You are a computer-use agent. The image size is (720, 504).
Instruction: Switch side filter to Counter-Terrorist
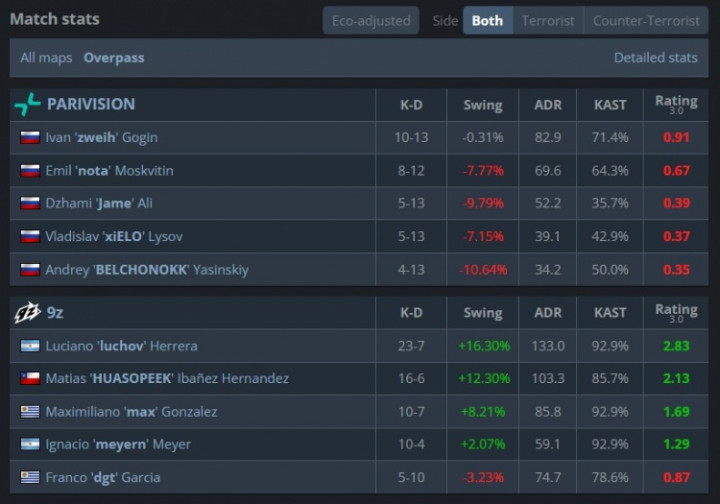coord(646,21)
